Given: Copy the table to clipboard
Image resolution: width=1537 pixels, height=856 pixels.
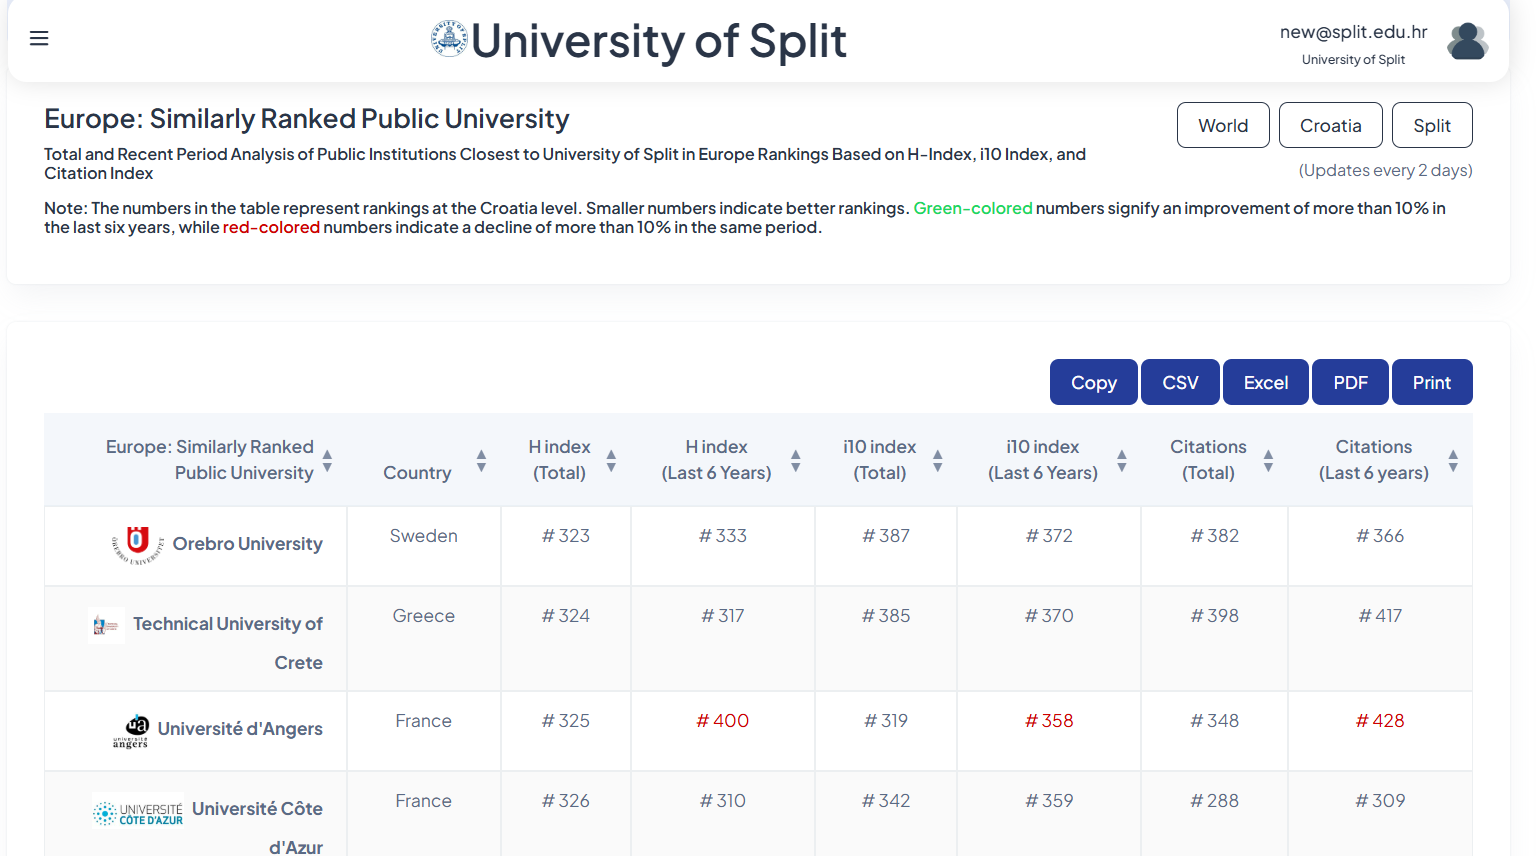Looking at the screenshot, I should (x=1094, y=382).
